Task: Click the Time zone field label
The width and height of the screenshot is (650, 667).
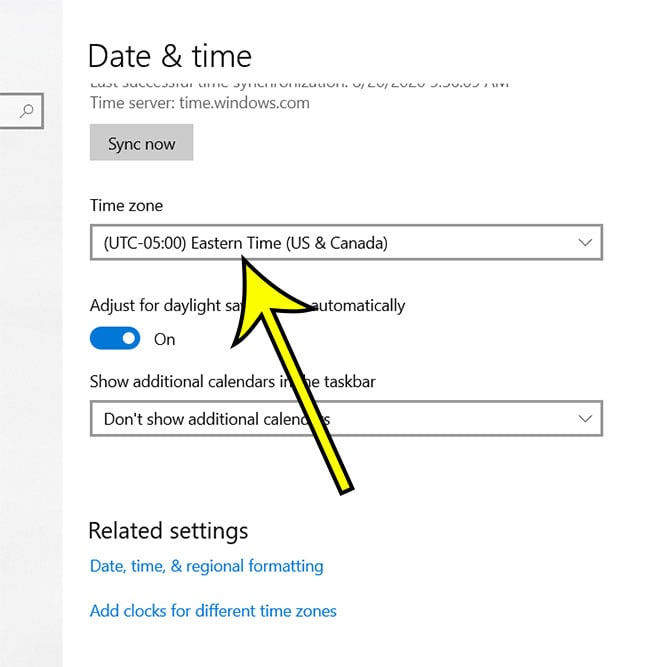Action: [x=126, y=206]
